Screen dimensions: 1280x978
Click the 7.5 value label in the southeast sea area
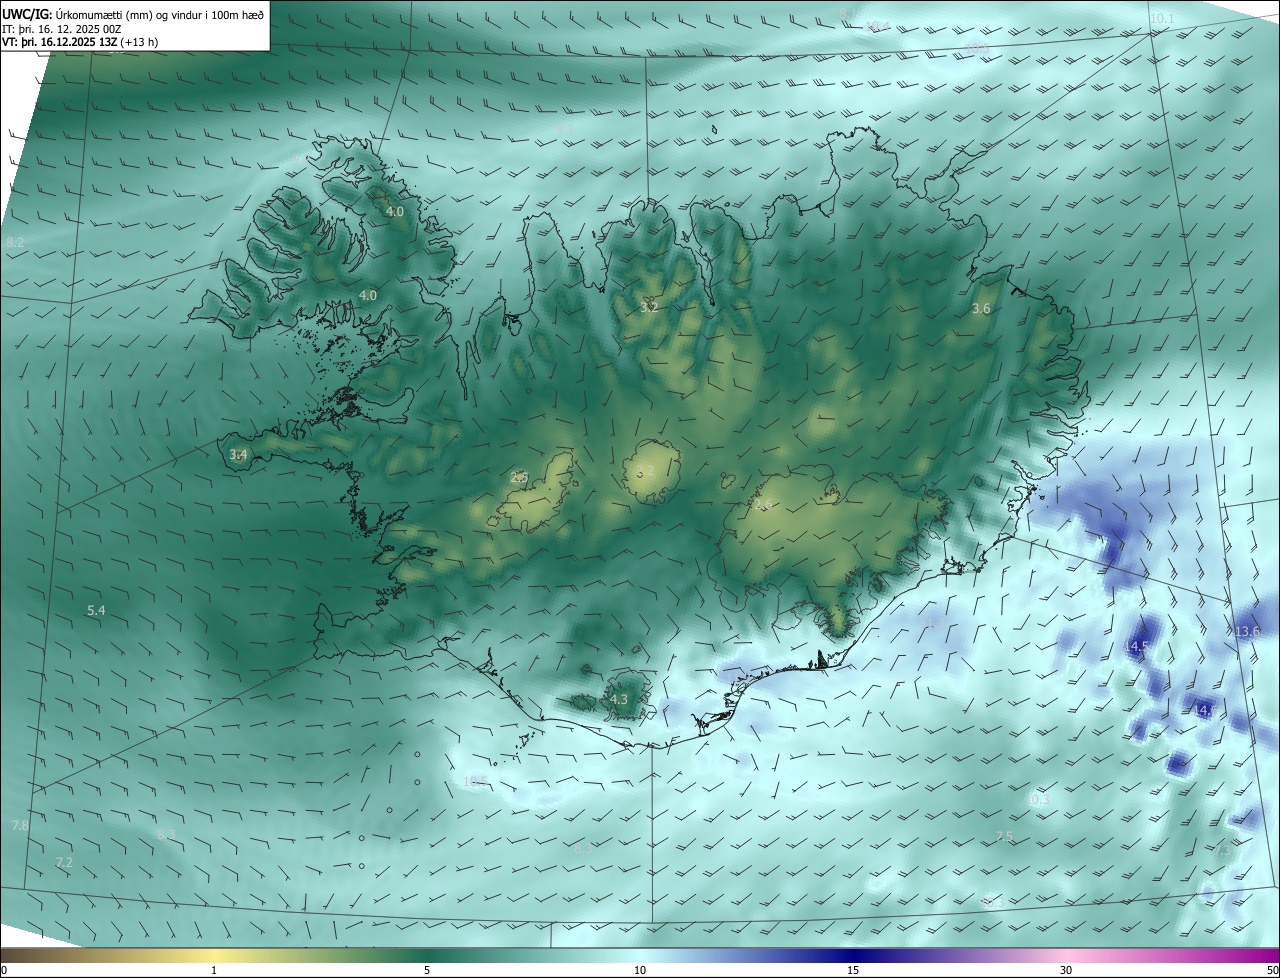click(1004, 836)
